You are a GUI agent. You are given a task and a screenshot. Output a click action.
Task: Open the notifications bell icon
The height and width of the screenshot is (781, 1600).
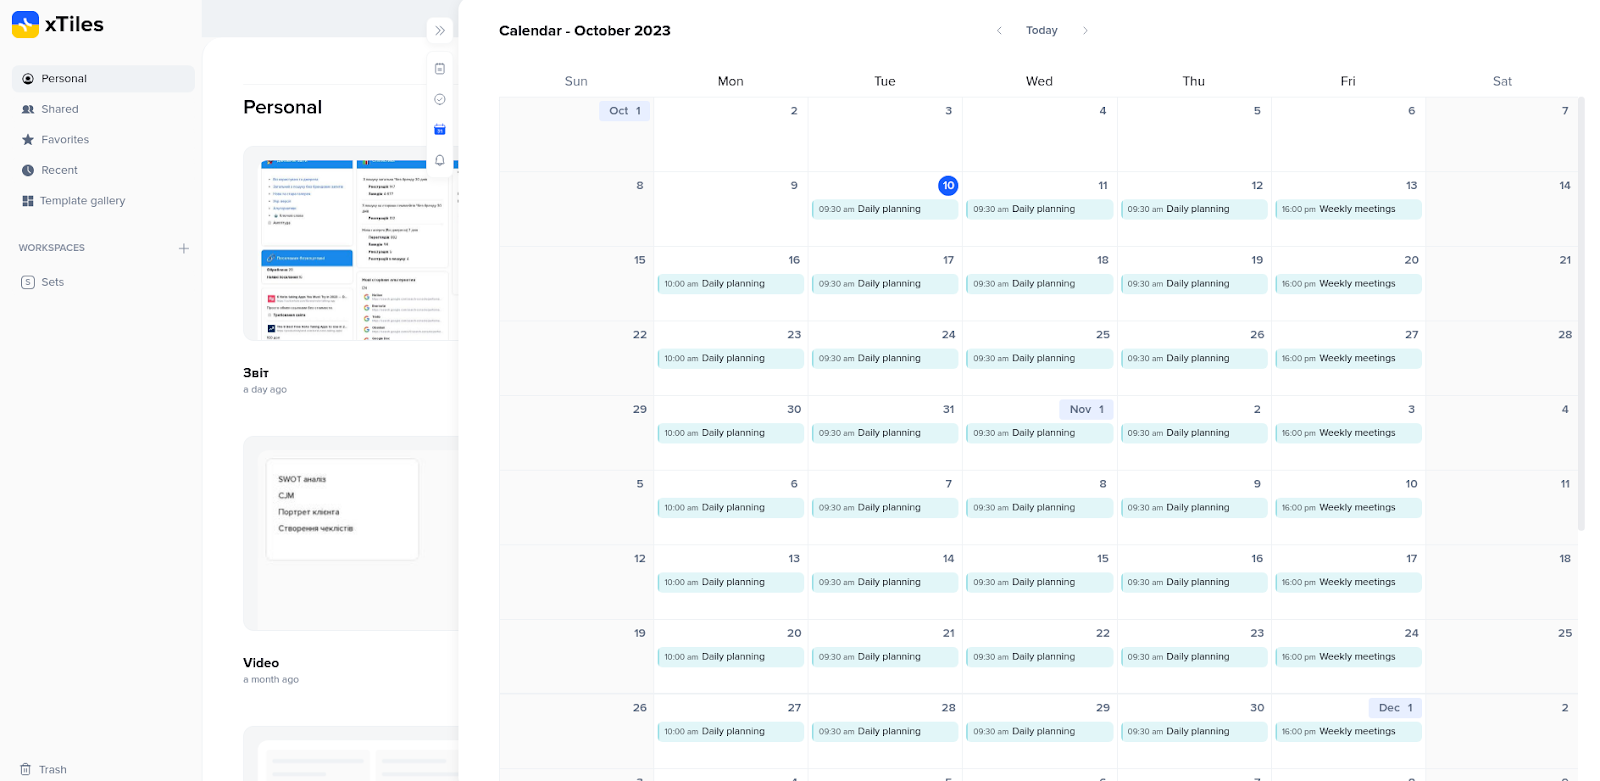click(x=440, y=160)
